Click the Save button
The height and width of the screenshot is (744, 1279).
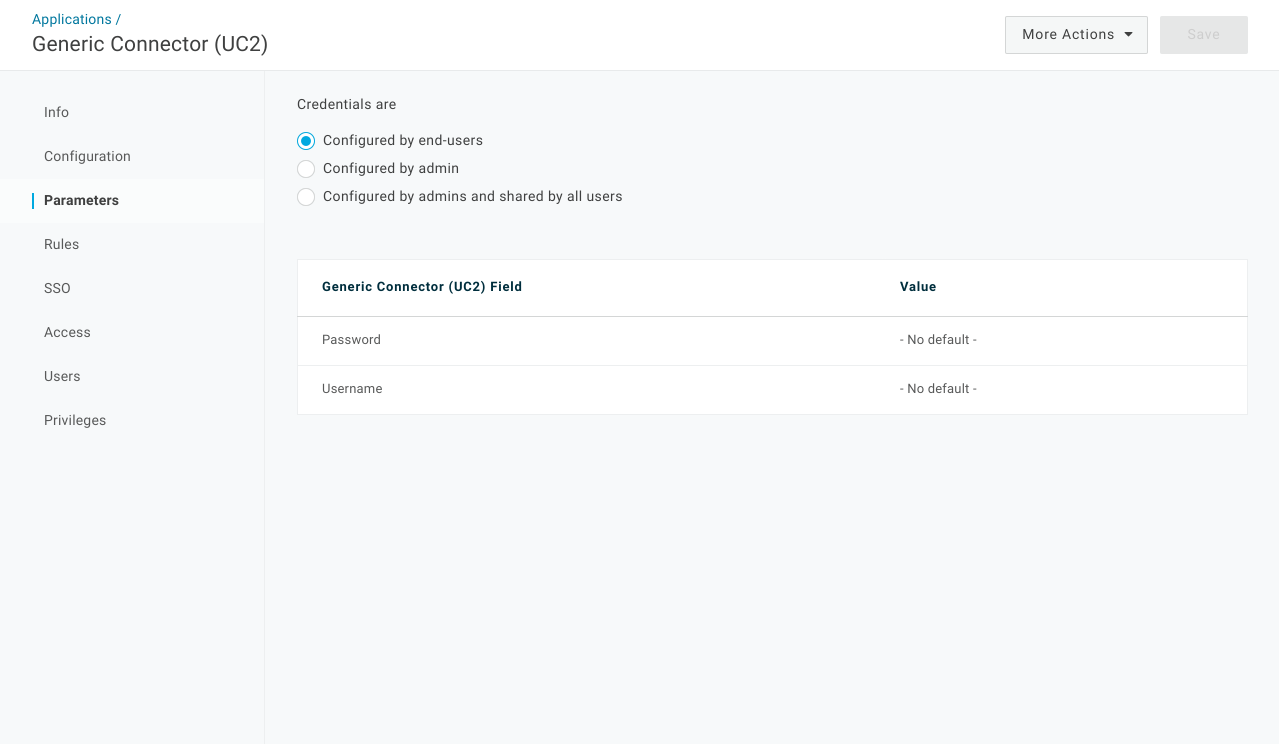[x=1203, y=35]
